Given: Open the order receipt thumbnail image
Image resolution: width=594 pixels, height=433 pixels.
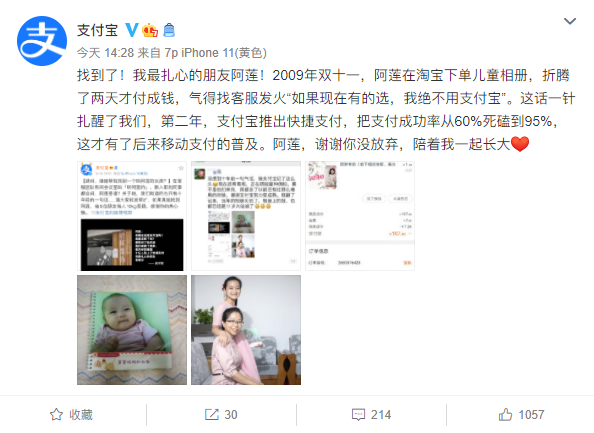Looking at the screenshot, I should coord(360,216).
